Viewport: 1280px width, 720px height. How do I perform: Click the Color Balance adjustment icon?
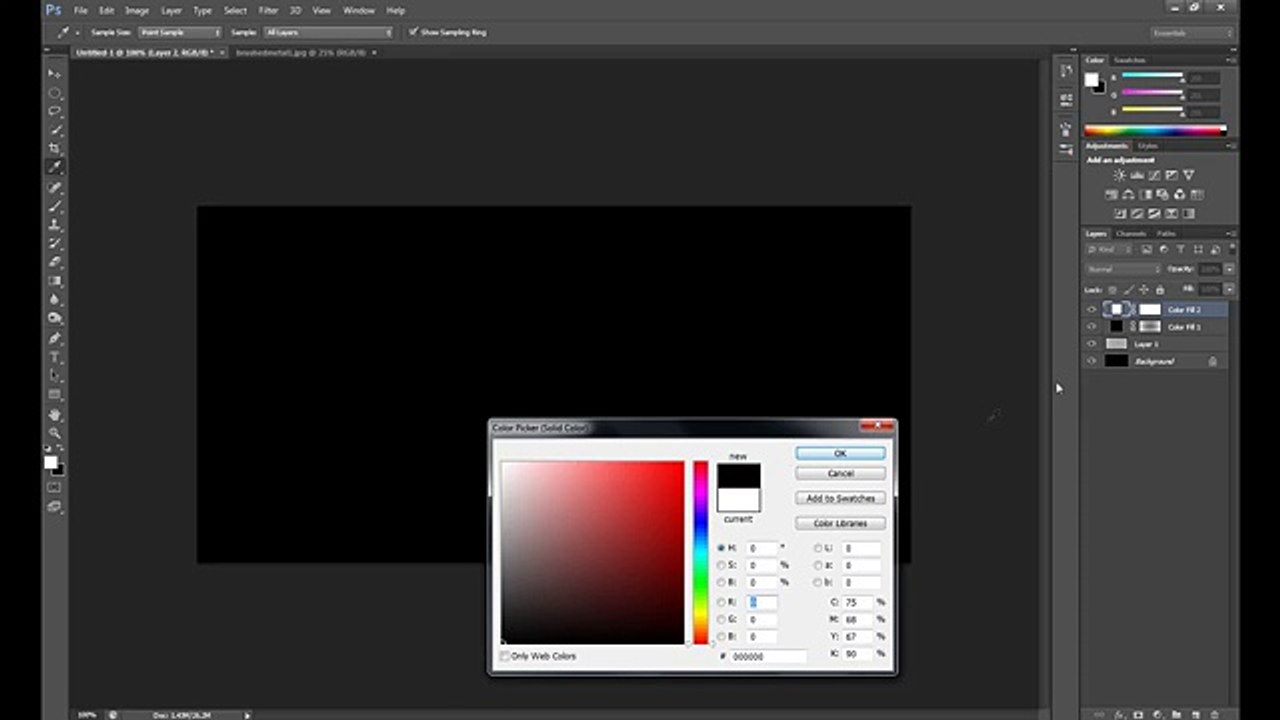pyautogui.click(x=1128, y=195)
